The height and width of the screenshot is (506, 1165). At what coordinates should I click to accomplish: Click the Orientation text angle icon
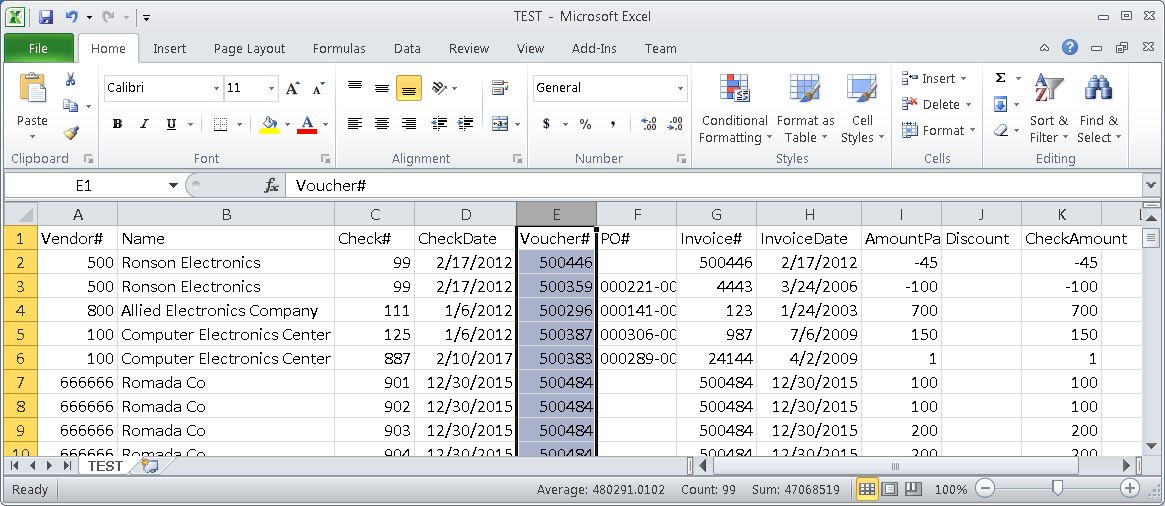[x=440, y=88]
